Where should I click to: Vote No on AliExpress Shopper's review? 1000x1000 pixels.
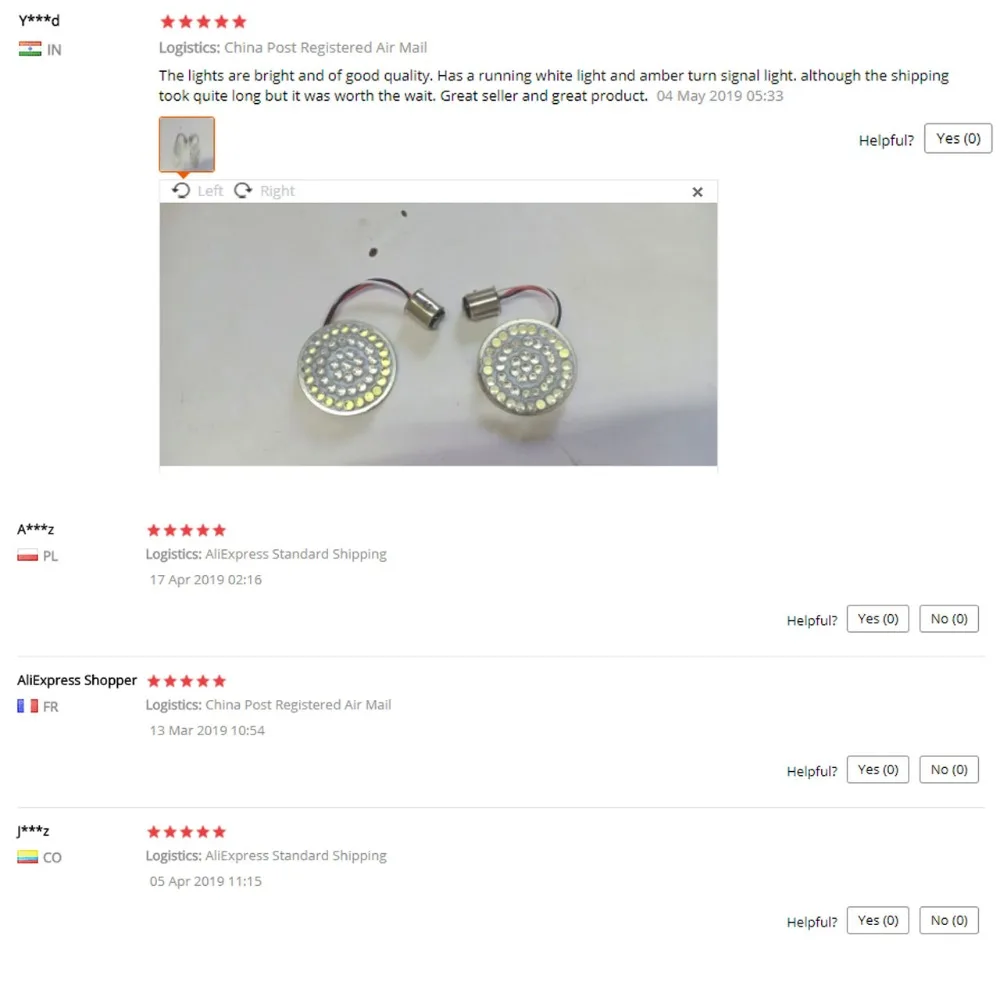(948, 770)
